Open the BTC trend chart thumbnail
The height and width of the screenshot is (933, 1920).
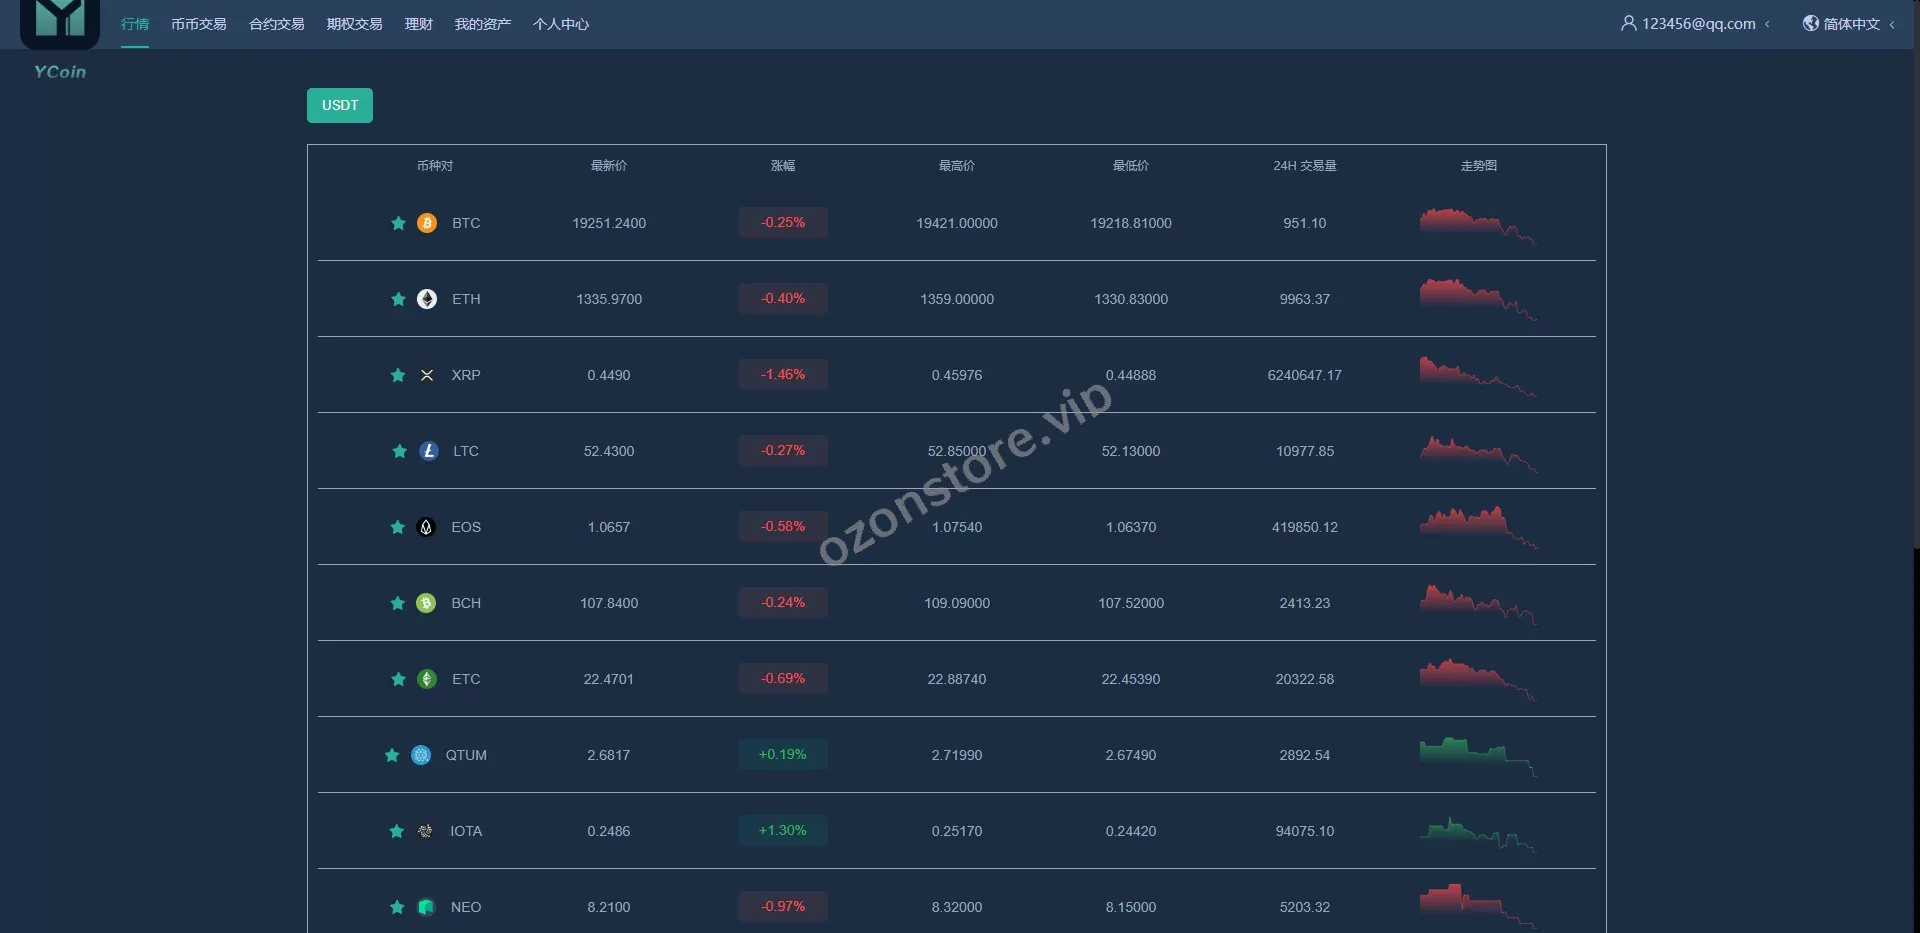pos(1478,225)
